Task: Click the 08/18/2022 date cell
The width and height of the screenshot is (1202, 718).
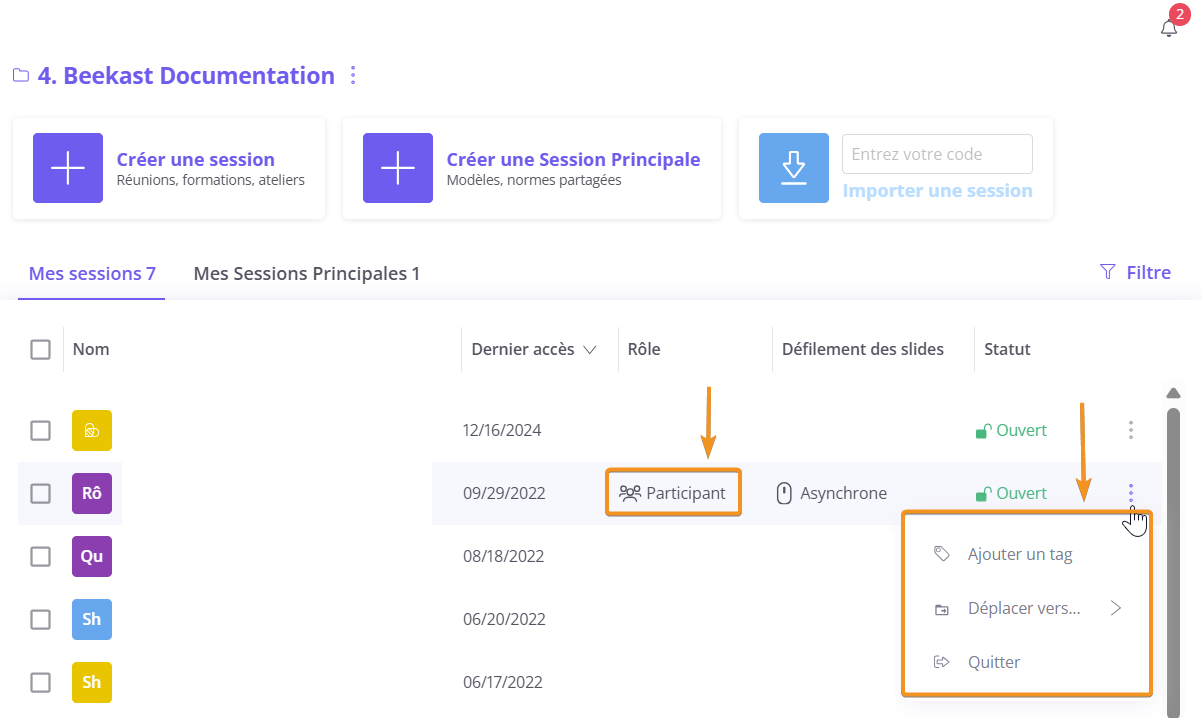Action: tap(504, 556)
